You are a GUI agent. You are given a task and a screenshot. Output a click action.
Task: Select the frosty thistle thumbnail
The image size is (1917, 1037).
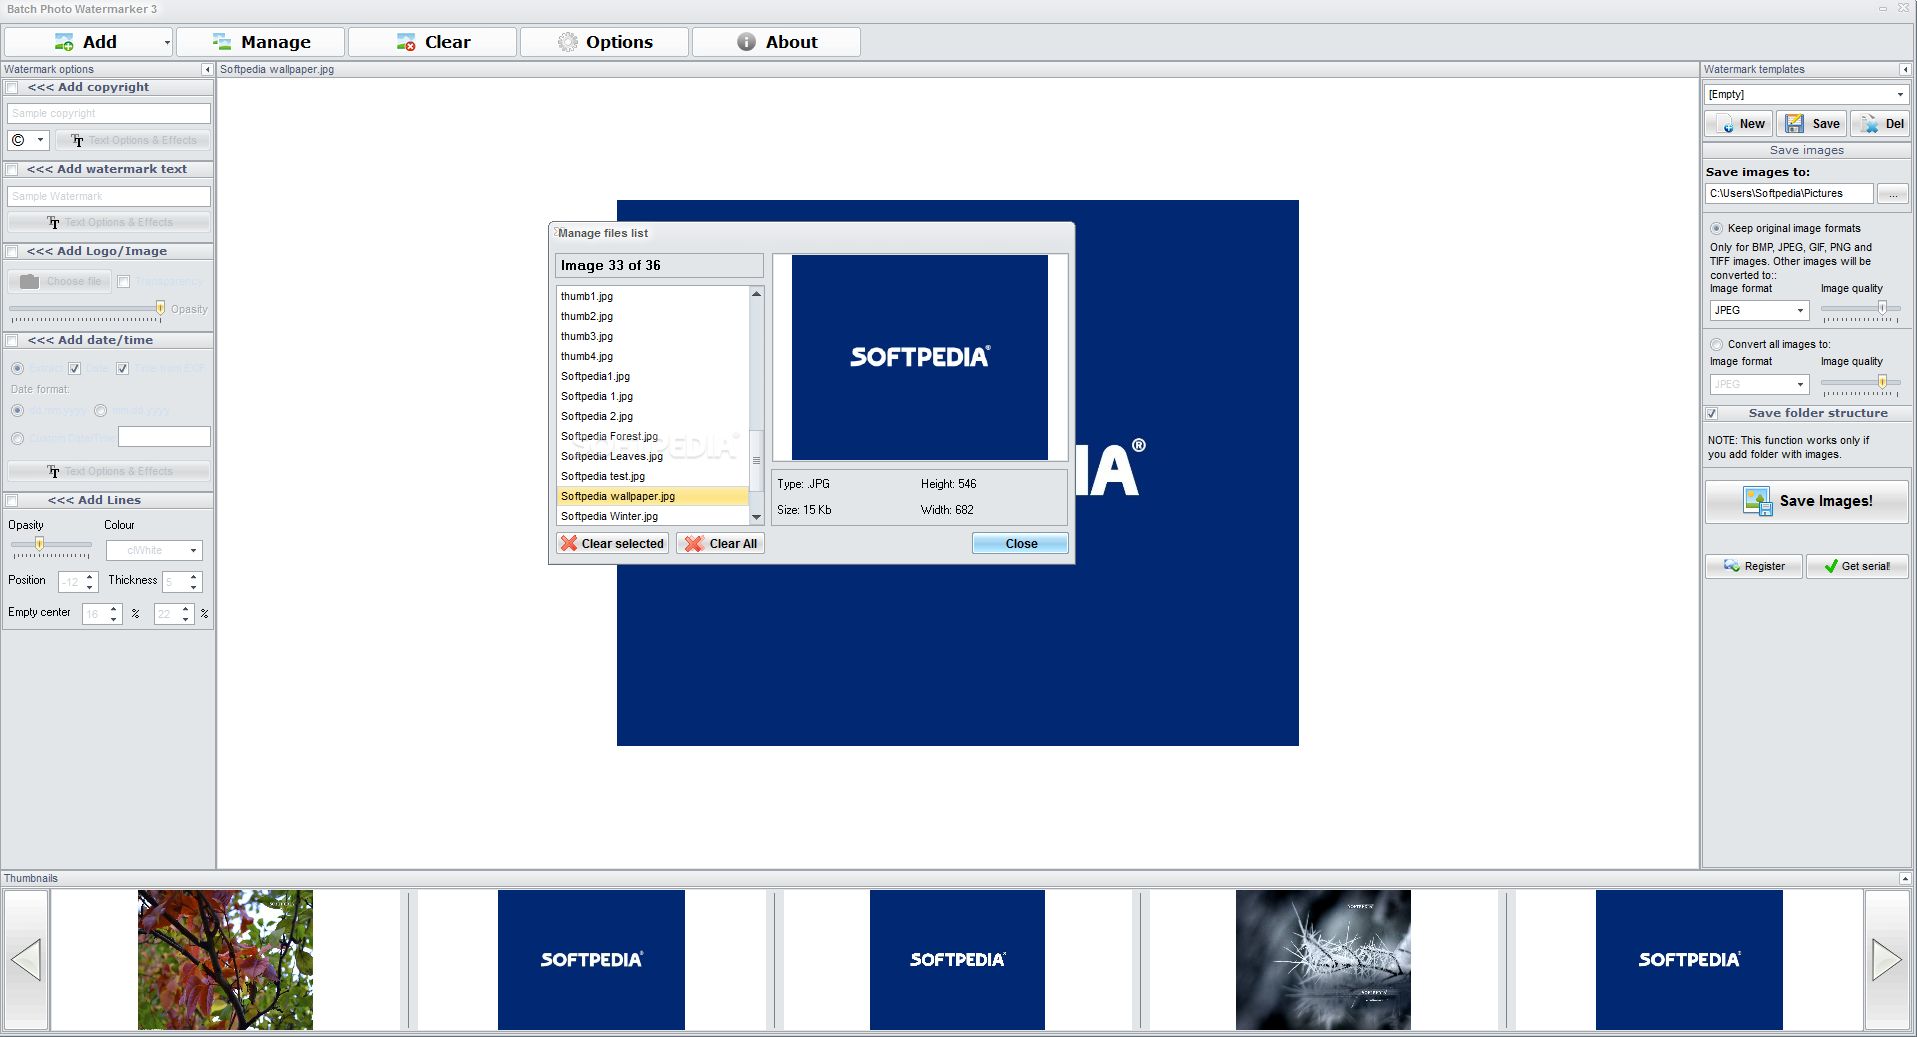[x=1323, y=960]
